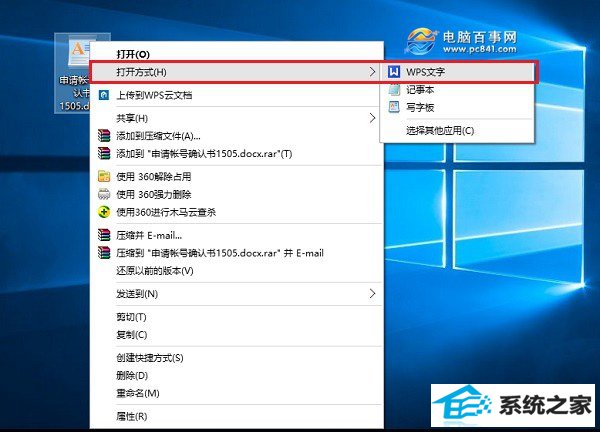Click the 记事本 notepad icon
Image resolution: width=600 pixels, height=432 pixels.
[x=394, y=90]
